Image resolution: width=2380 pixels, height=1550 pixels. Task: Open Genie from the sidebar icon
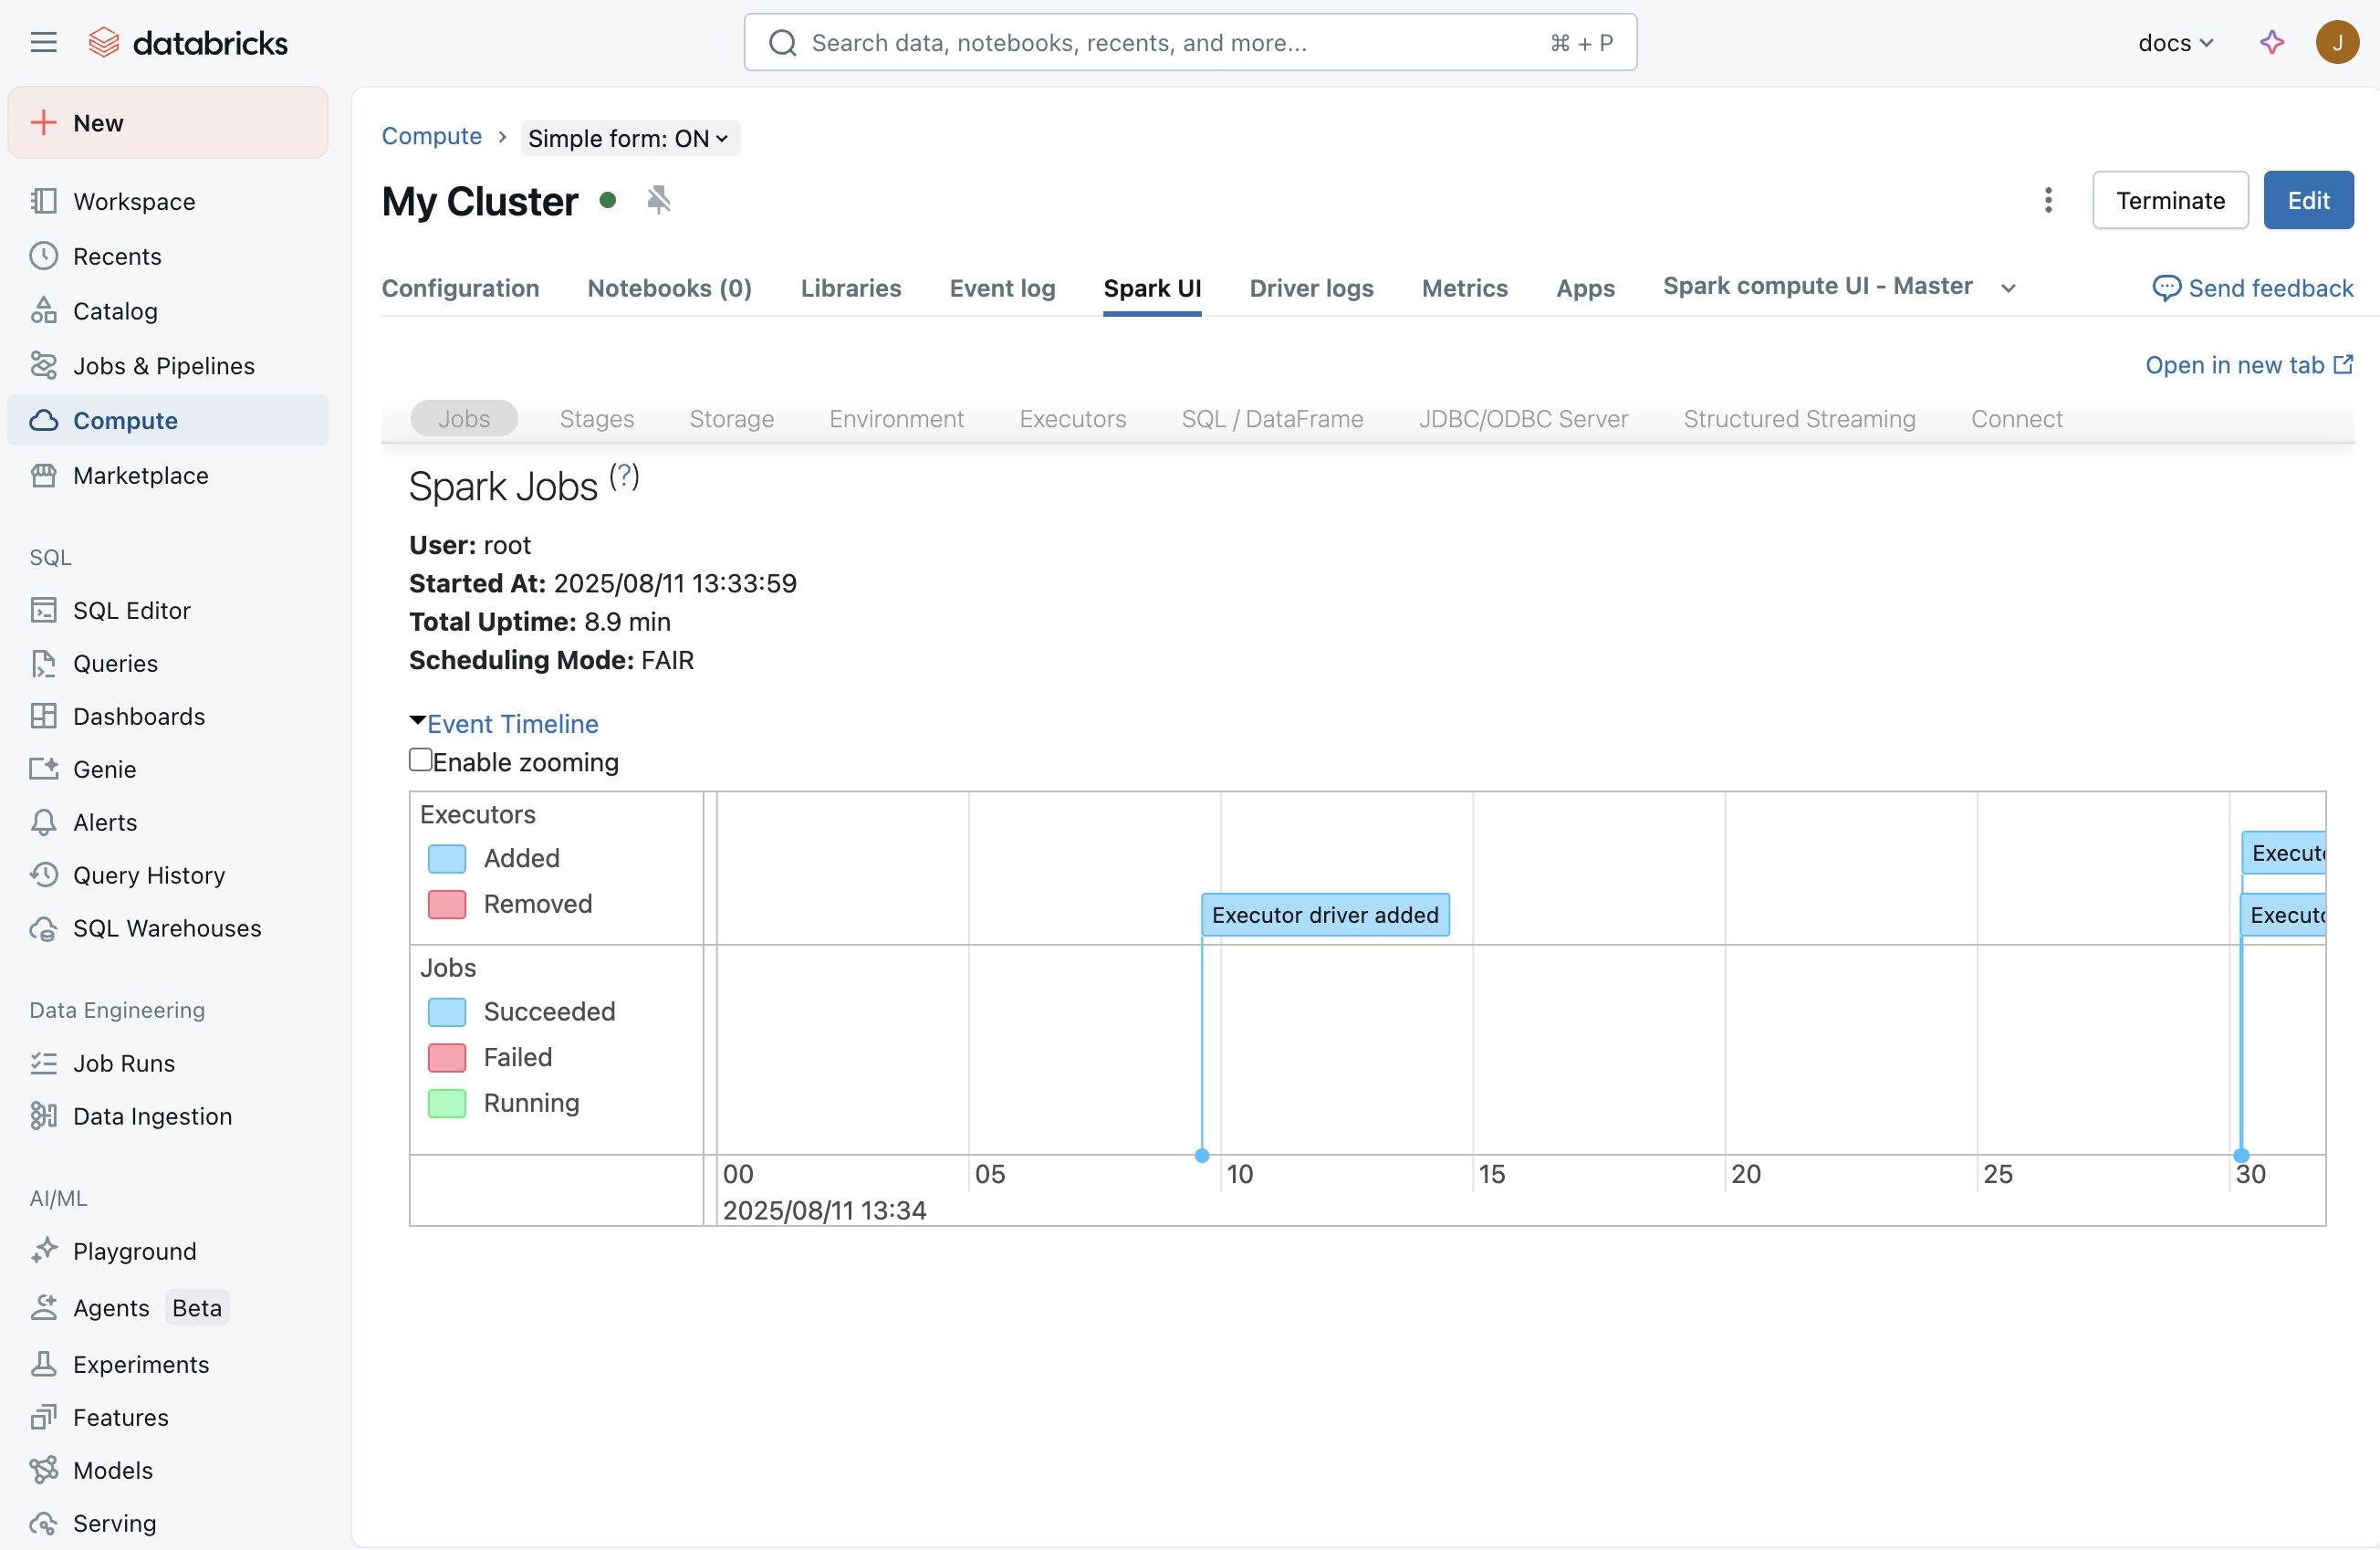tap(44, 769)
